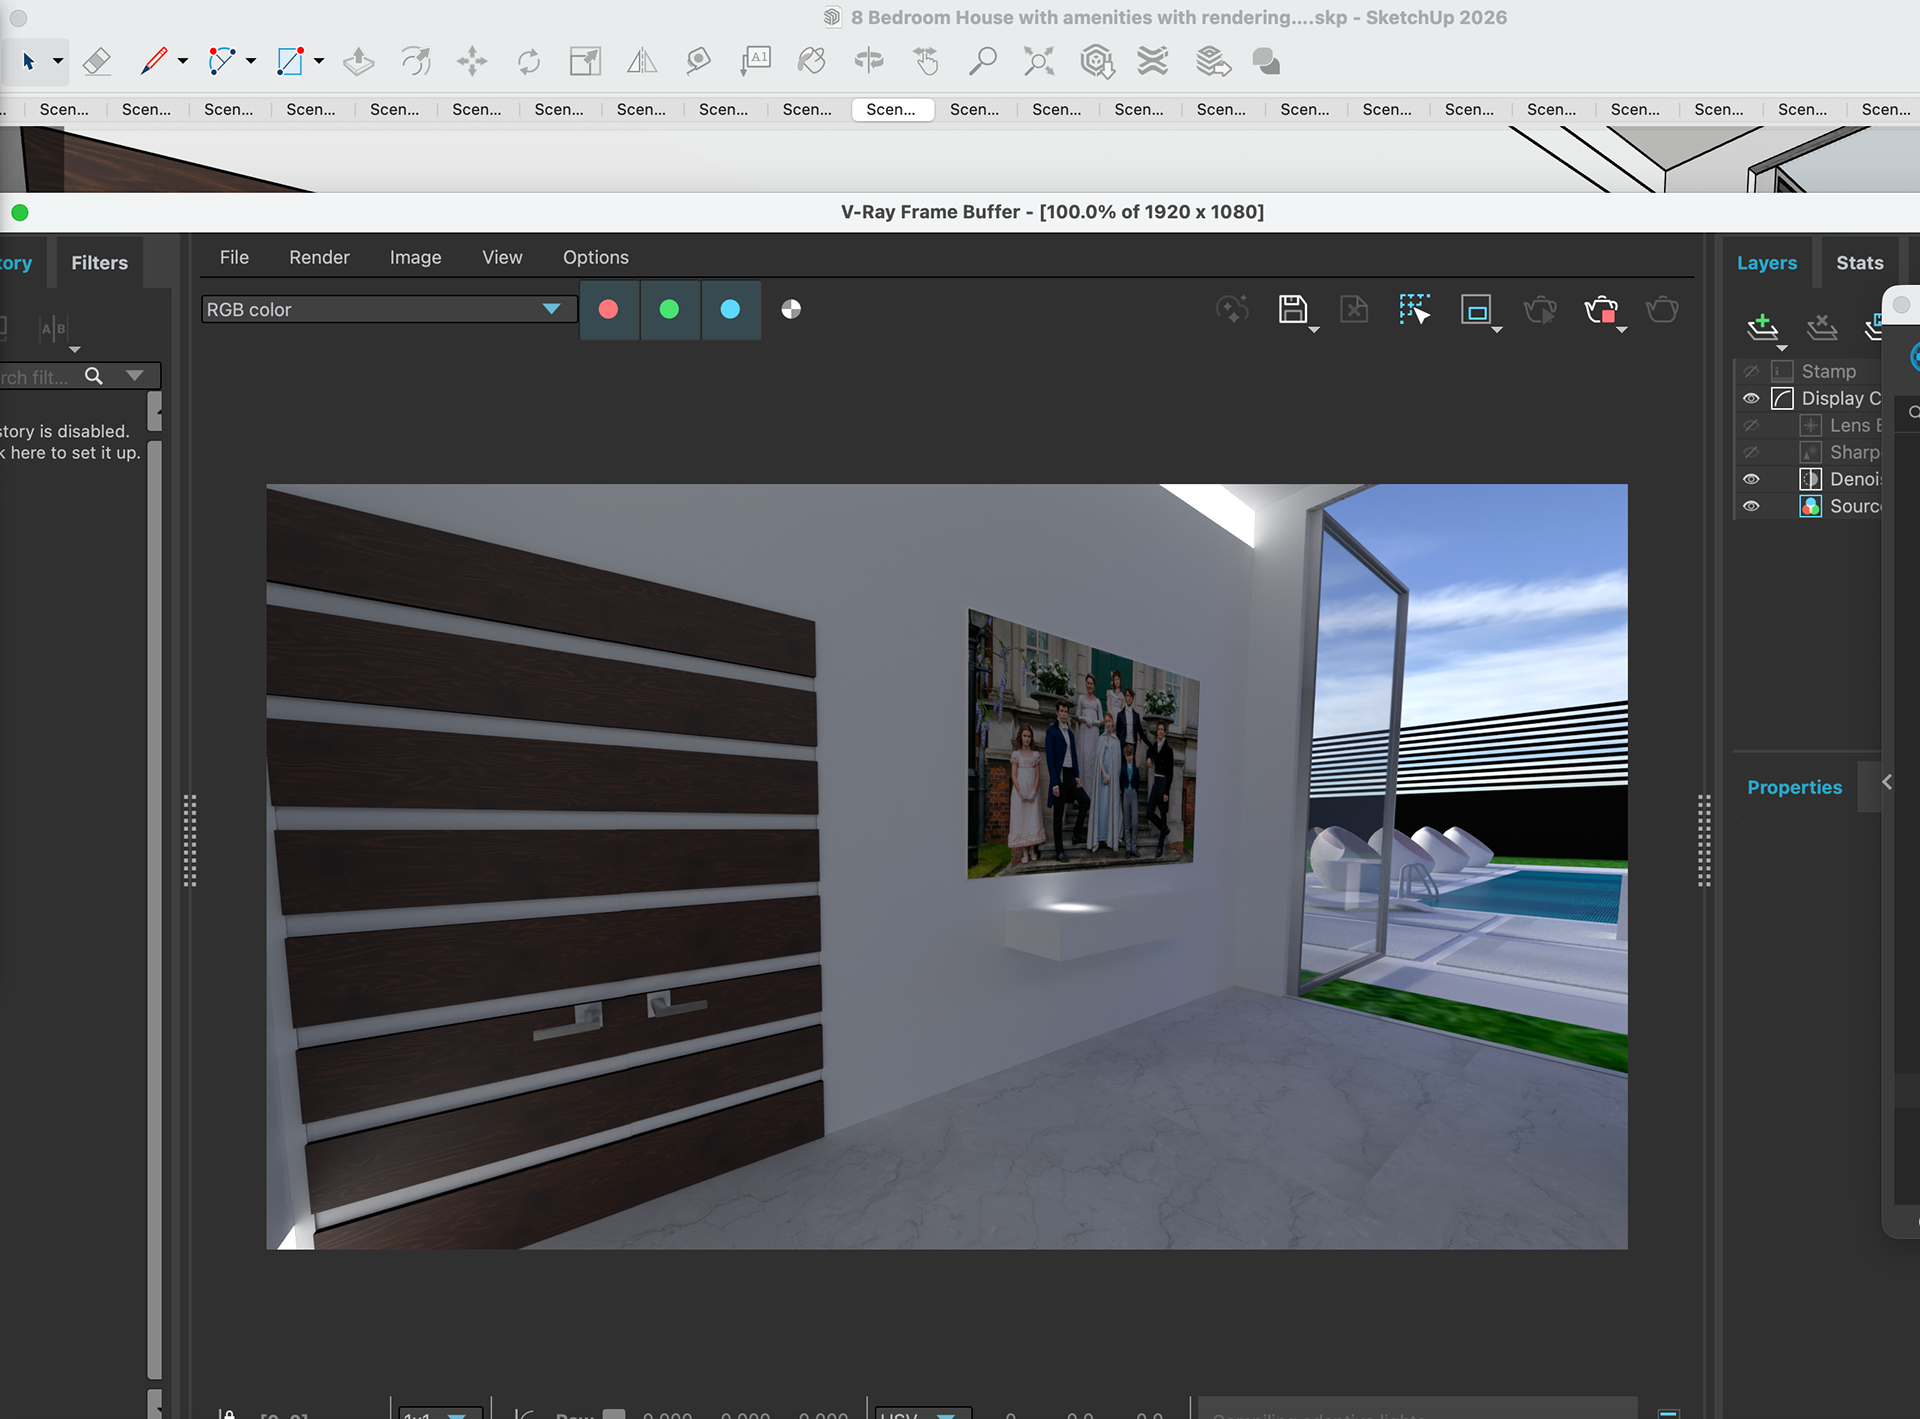Expand the Save image dropdown arrow
This screenshot has height=1419, width=1920.
click(1314, 330)
